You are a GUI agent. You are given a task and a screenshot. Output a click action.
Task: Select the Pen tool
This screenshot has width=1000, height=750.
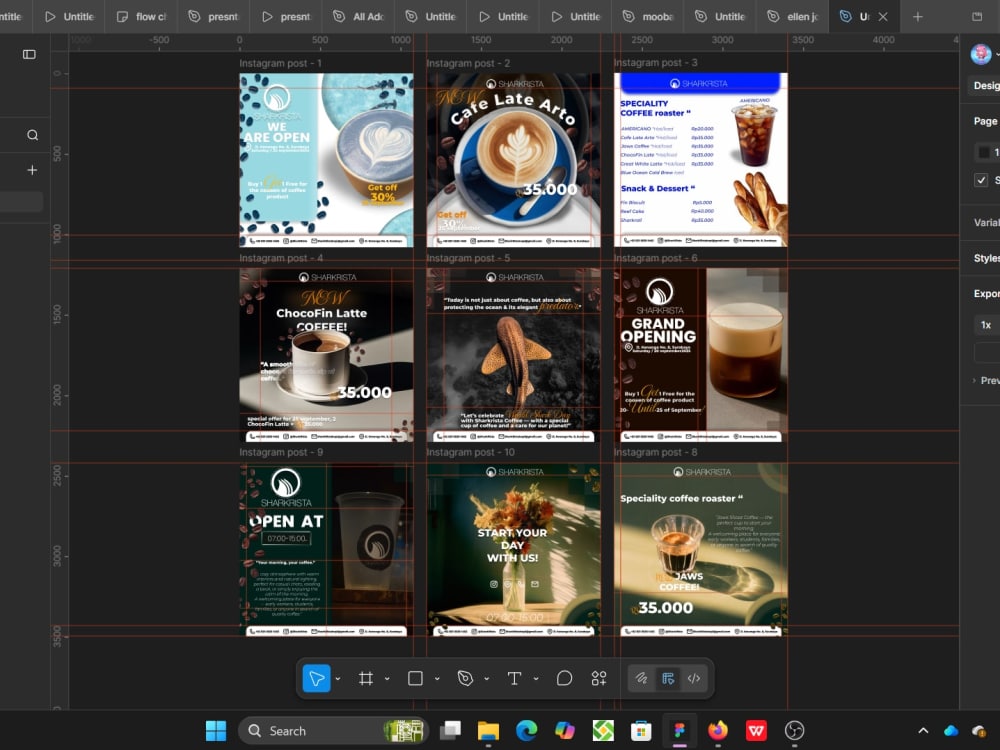point(465,679)
